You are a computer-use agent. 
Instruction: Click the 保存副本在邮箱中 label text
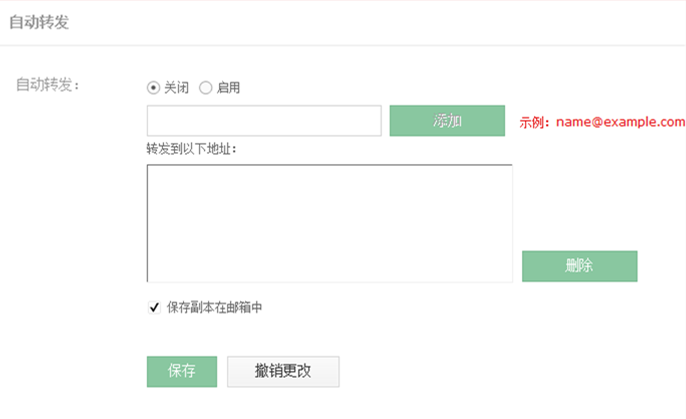pos(215,308)
